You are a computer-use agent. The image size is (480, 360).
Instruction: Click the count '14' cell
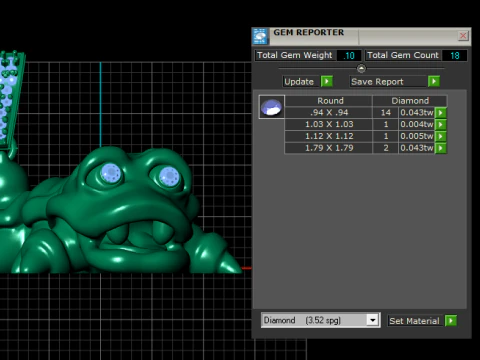coord(386,113)
